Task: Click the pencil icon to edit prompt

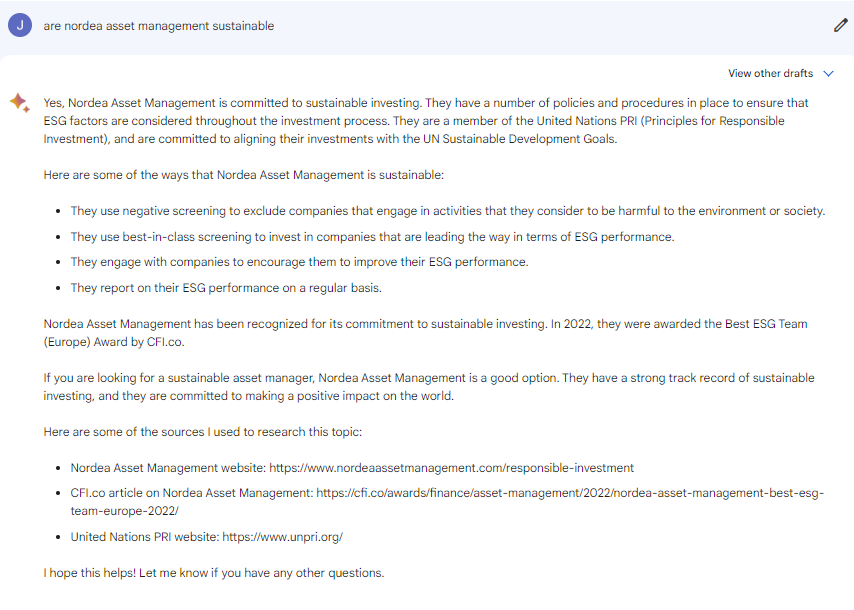Action: [x=840, y=26]
